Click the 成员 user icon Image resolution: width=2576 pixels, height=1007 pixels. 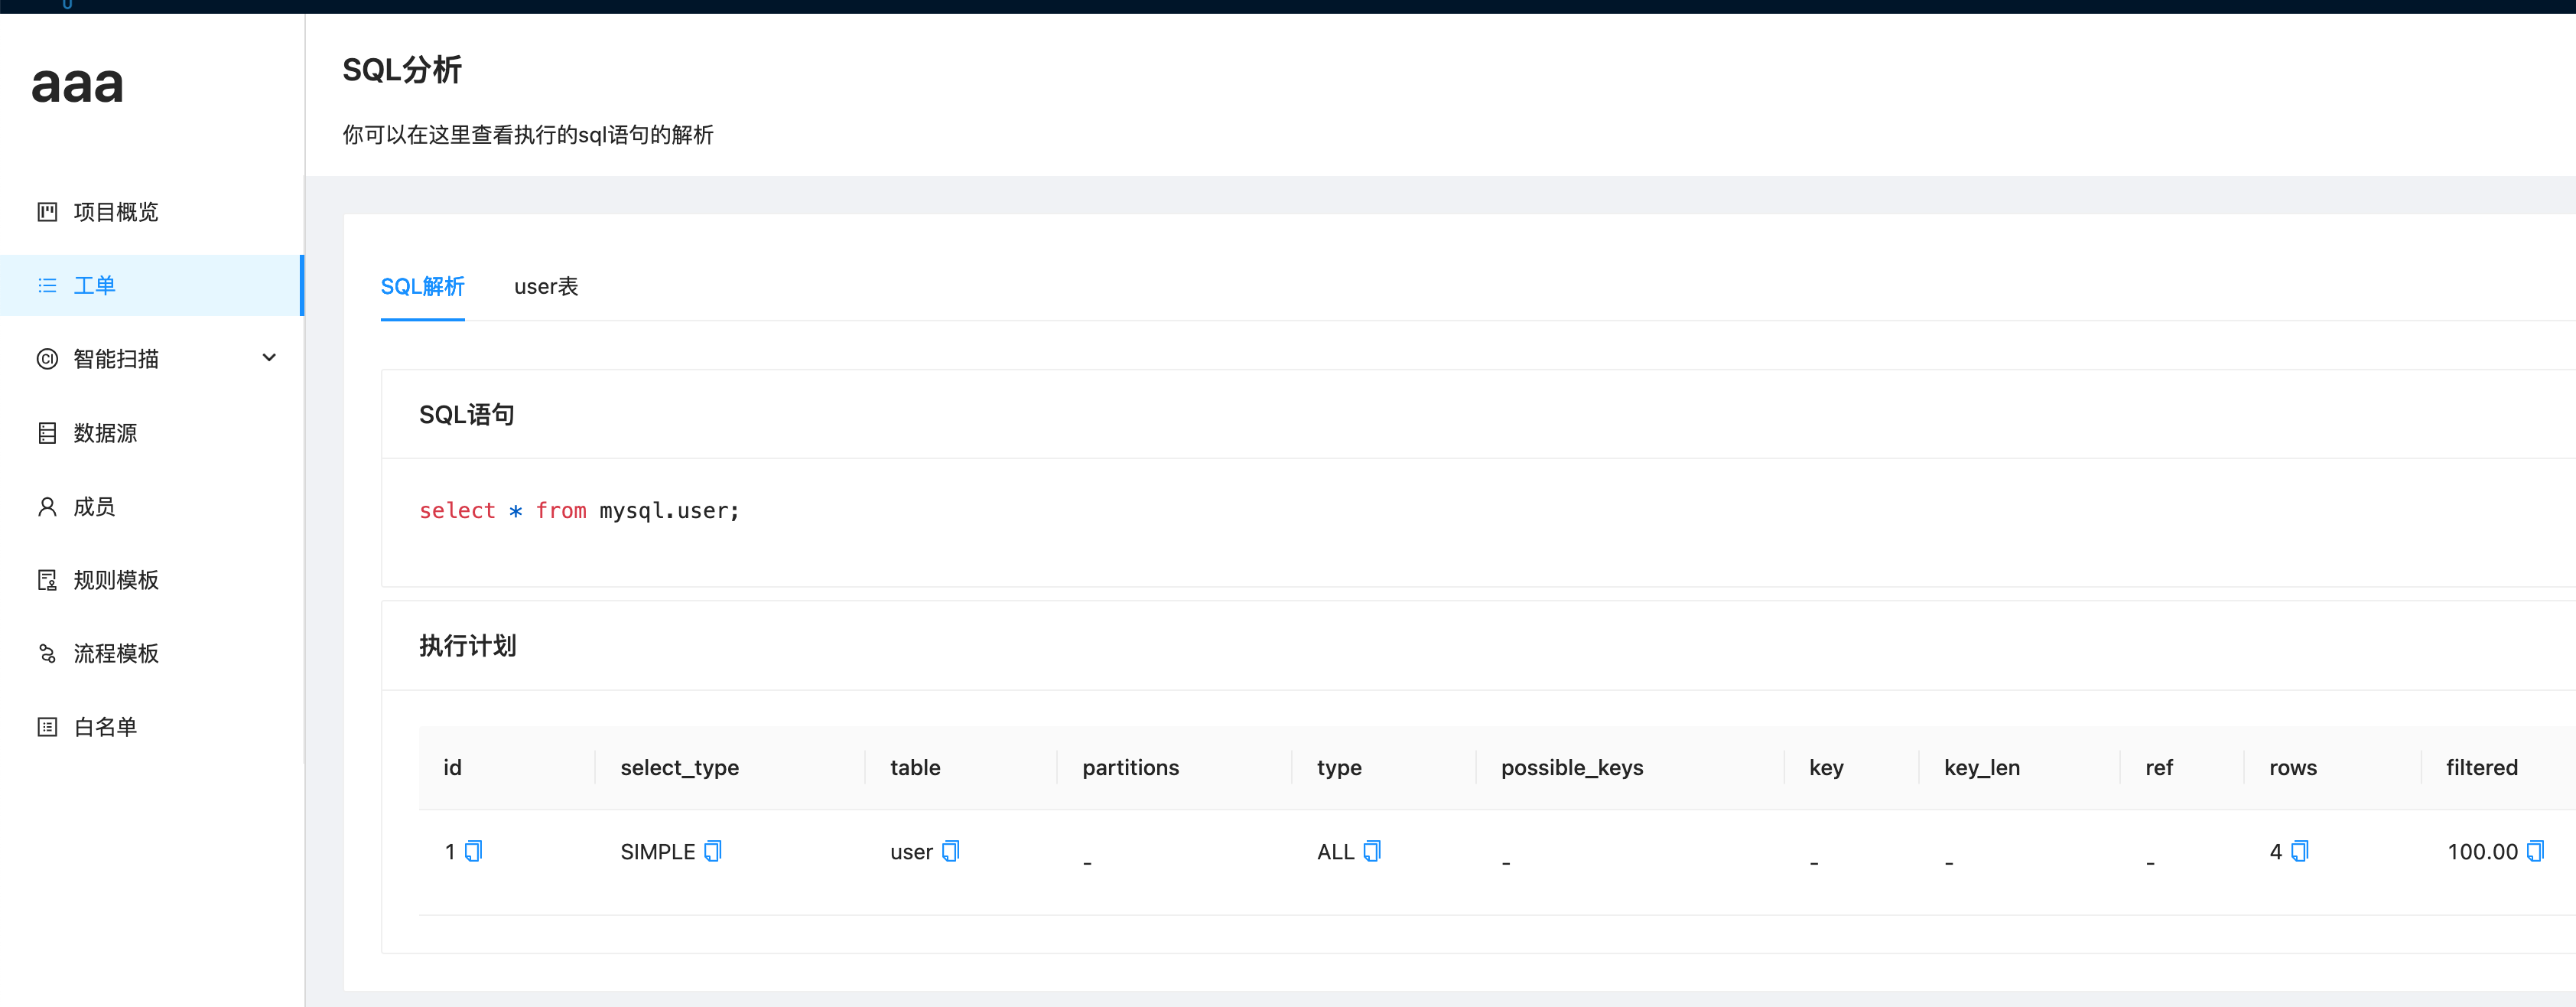[47, 507]
